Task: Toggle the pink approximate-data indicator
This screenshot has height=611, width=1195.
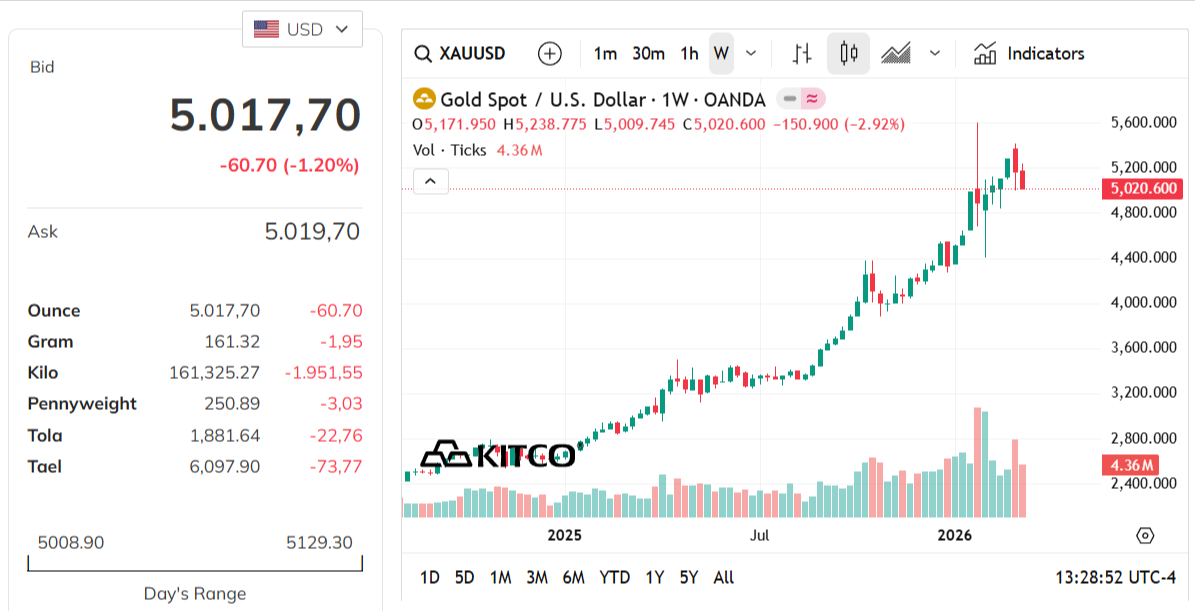Action: pyautogui.click(x=812, y=99)
